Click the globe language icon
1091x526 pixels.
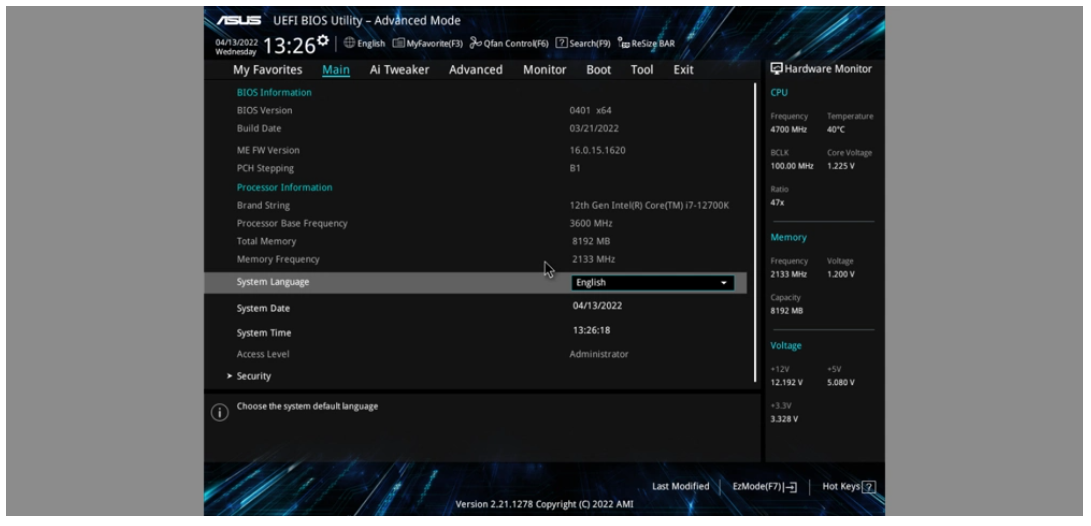point(349,43)
